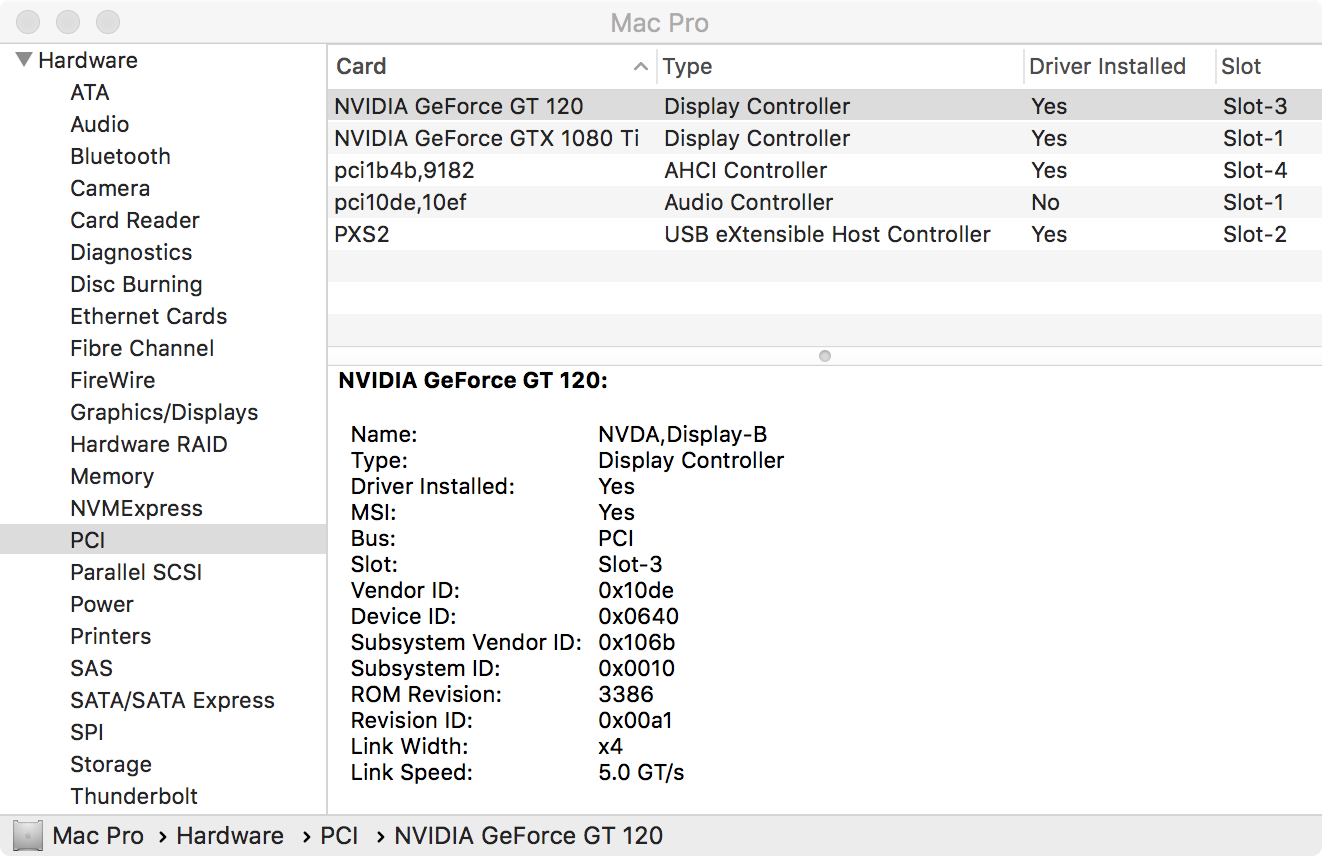
Task: Click the NVDA,Display-B name value
Action: (683, 434)
